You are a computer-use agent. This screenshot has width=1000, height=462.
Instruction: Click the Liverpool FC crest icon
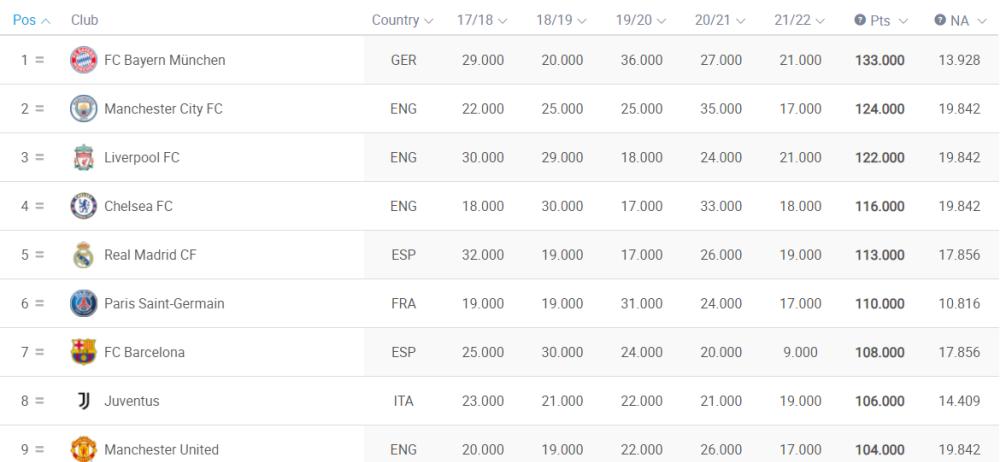pos(84,158)
